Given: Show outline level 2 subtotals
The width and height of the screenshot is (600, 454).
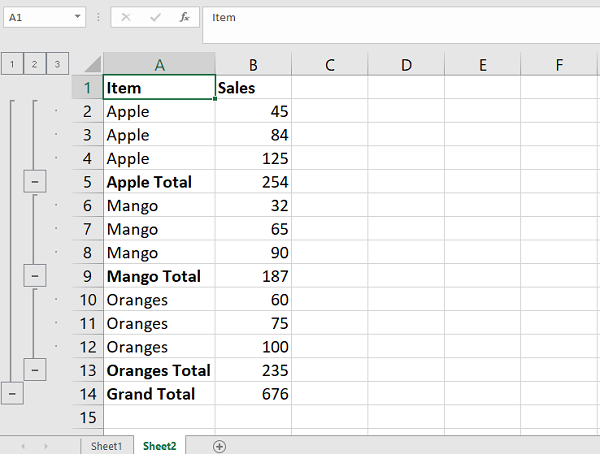Looking at the screenshot, I should click(x=35, y=64).
